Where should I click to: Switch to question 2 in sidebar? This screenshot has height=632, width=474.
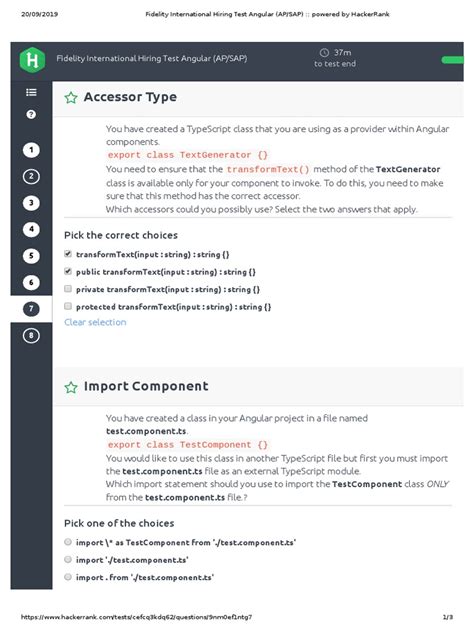31,177
